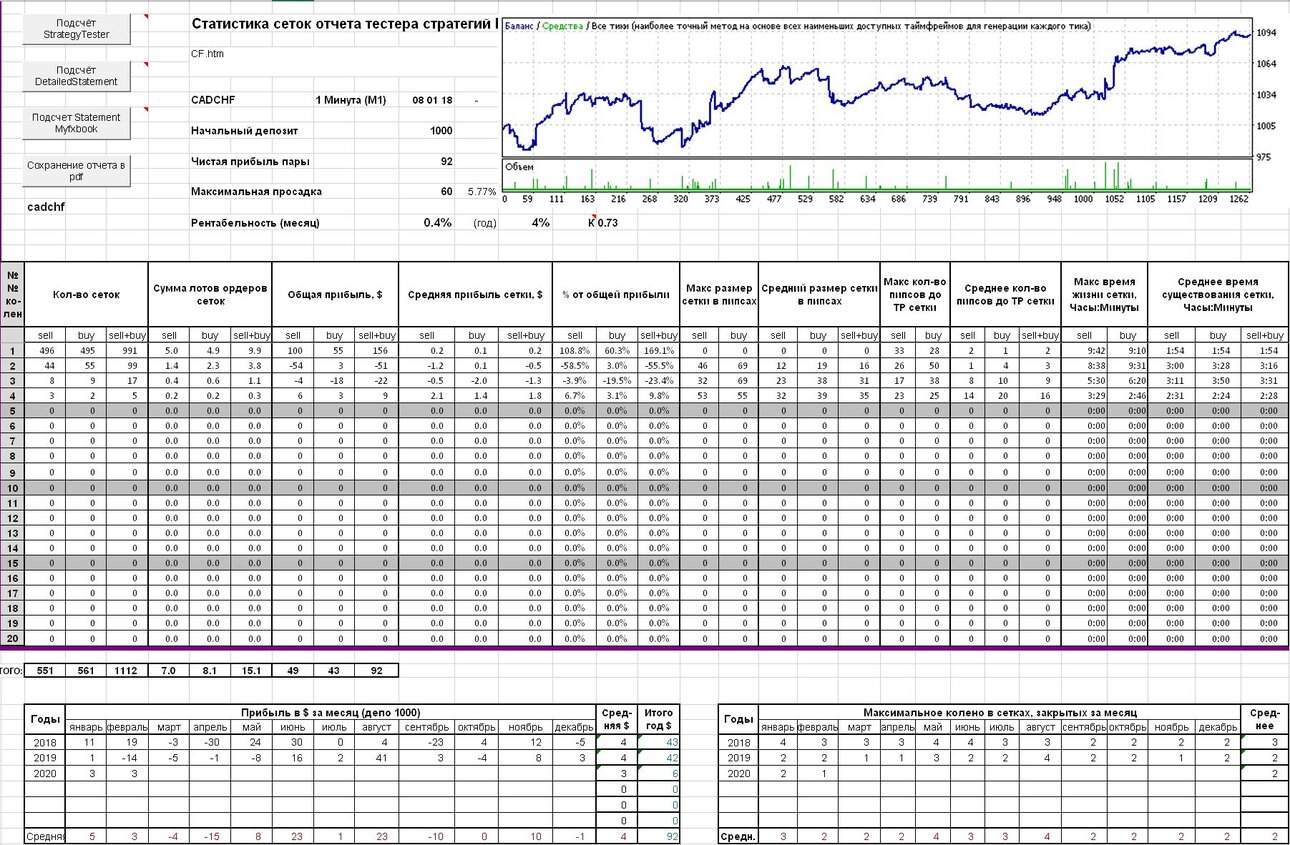This screenshot has height=845, width=1290.
Task: Click knee row number 10
Action: click(x=13, y=487)
